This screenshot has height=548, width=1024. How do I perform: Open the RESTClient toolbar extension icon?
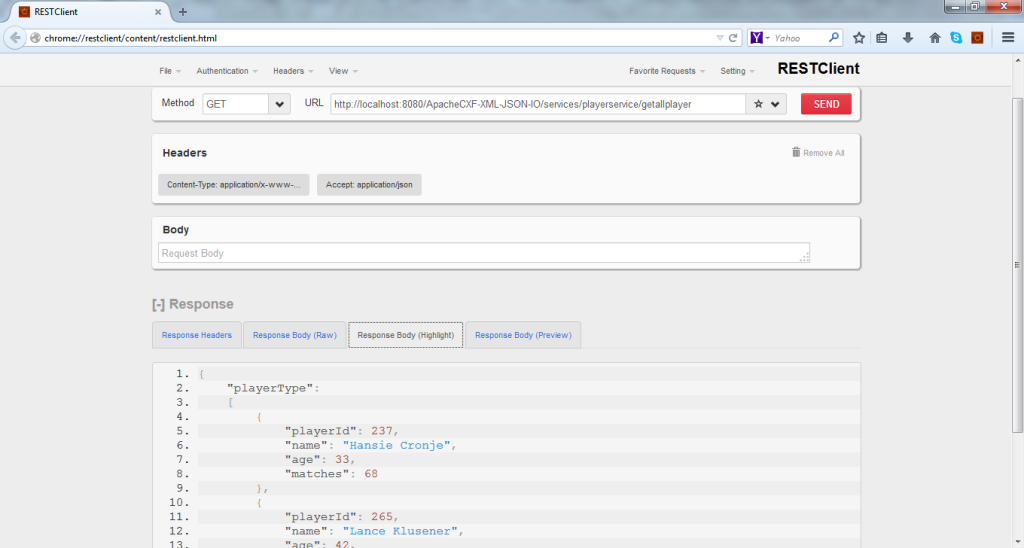click(x=977, y=38)
